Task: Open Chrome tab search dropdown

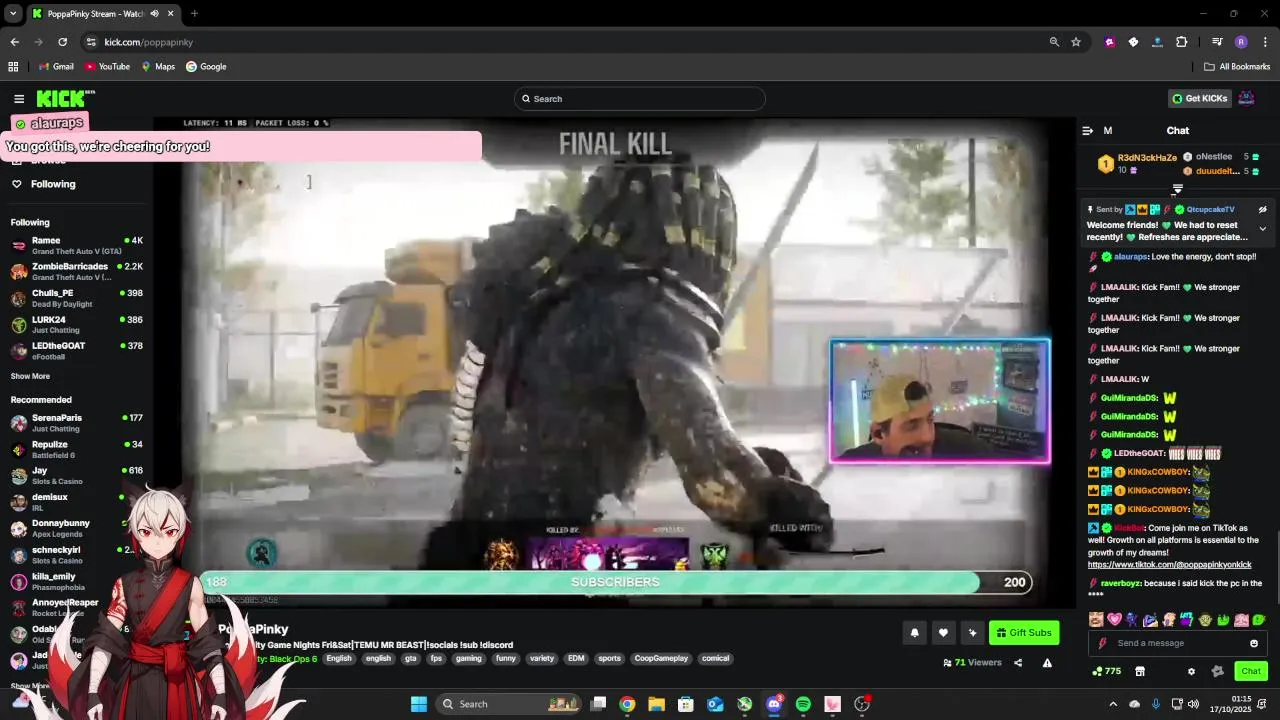Action: click(x=13, y=13)
